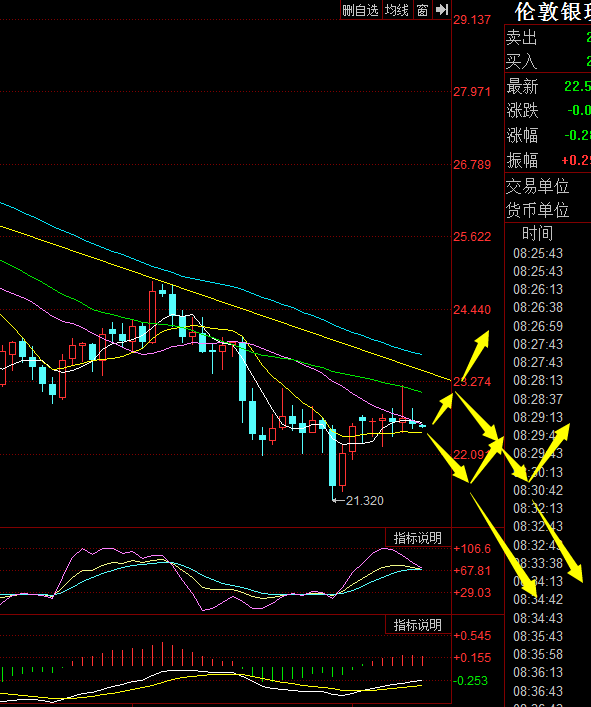This screenshot has height=707, width=591.
Task: Click the 27.971 price axis label
Action: click(472, 92)
